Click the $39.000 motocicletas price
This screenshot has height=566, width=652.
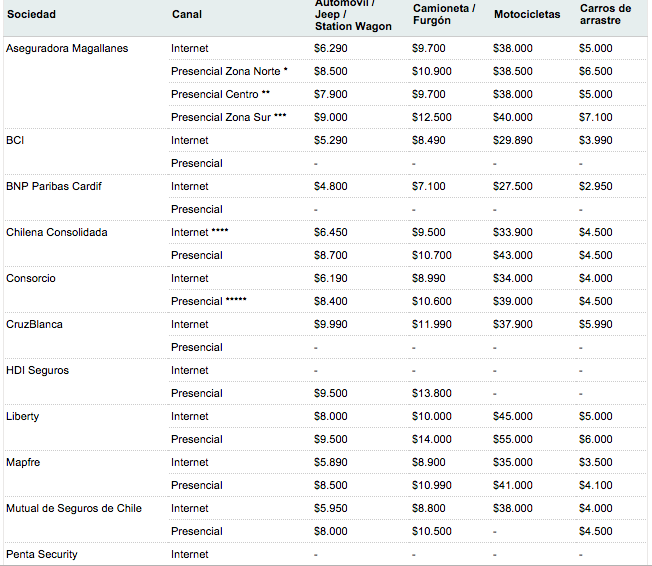(x=513, y=301)
